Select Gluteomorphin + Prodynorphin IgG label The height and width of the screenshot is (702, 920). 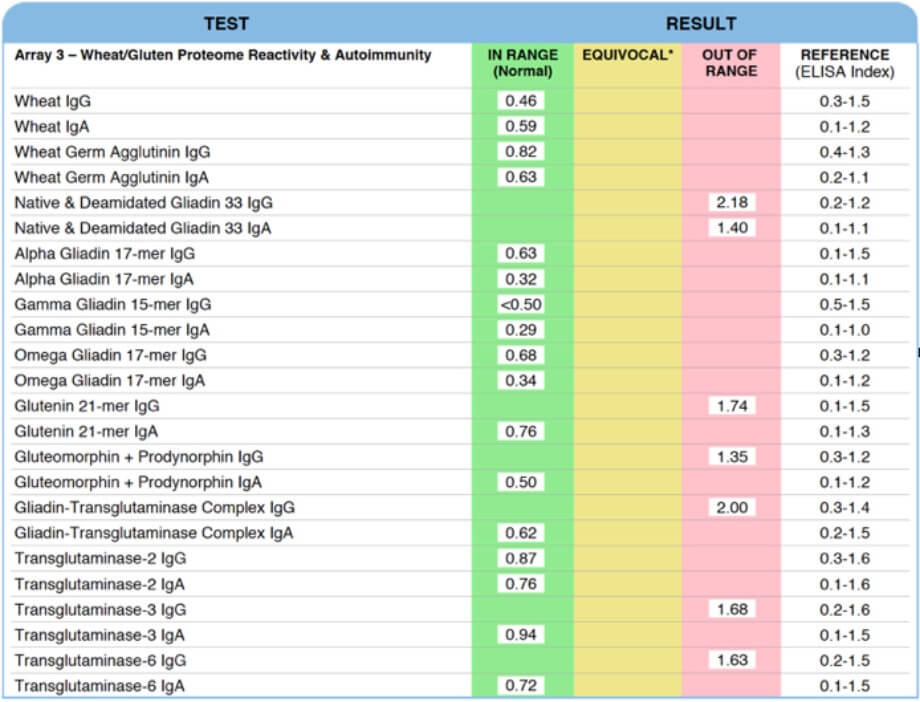(139, 457)
